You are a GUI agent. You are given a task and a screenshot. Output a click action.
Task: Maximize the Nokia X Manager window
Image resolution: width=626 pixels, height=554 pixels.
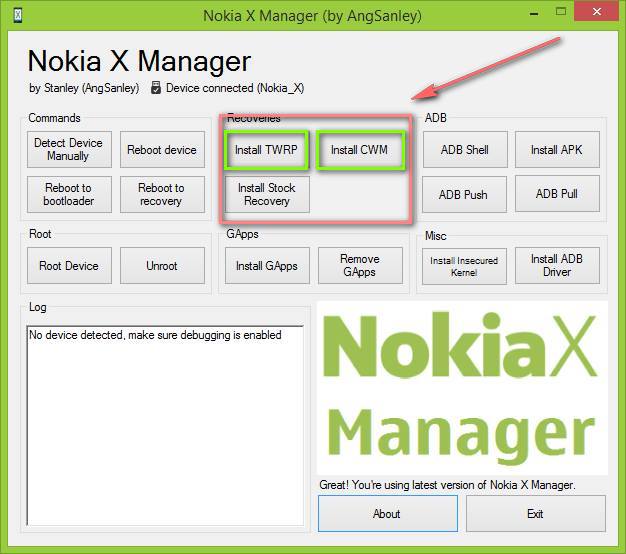[x=561, y=12]
